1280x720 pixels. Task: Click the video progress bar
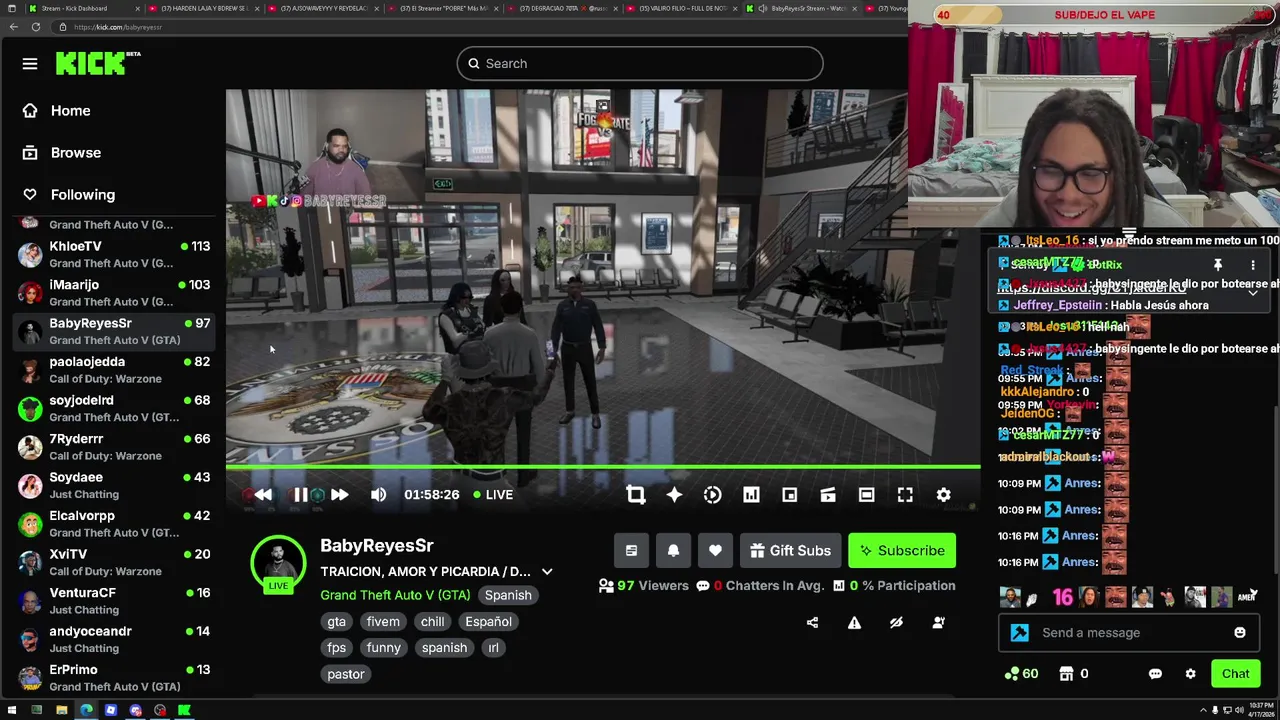(602, 467)
